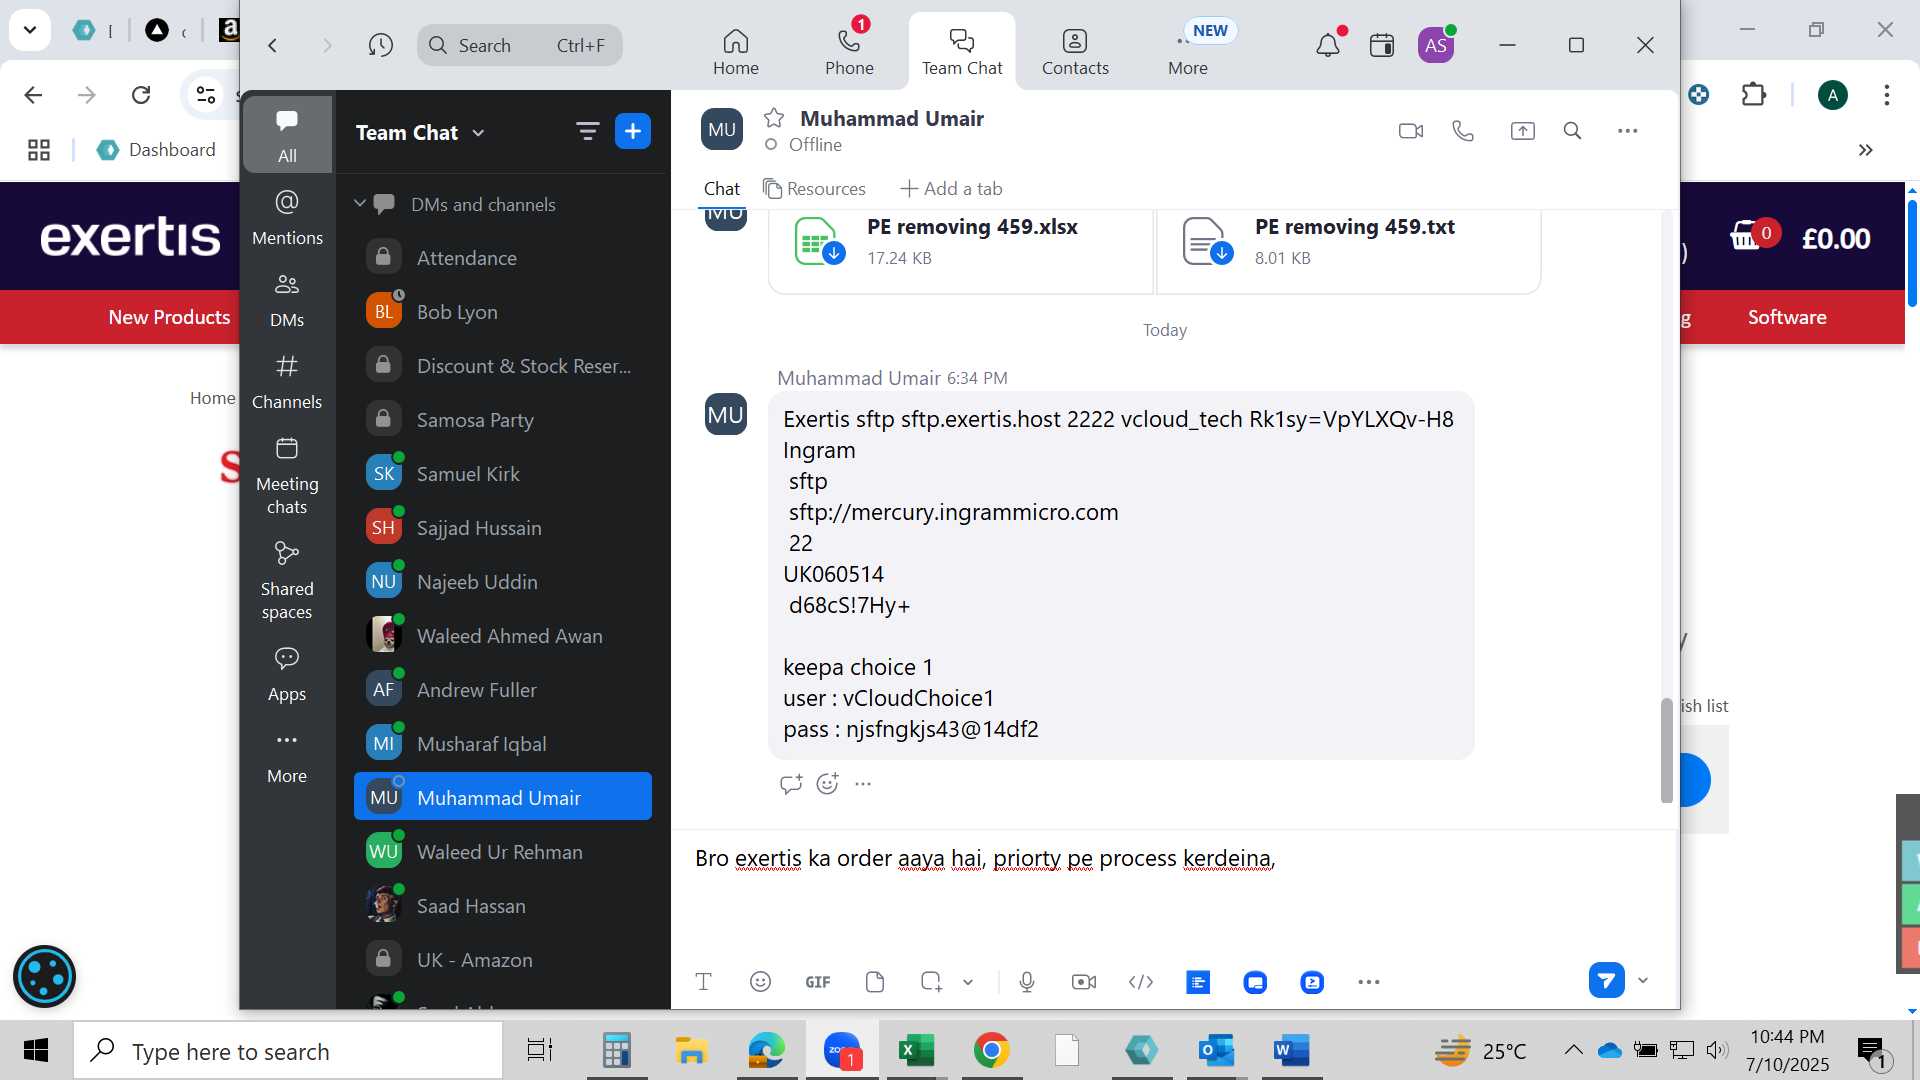
Task: Open the text formatting T icon
Action: (703, 982)
